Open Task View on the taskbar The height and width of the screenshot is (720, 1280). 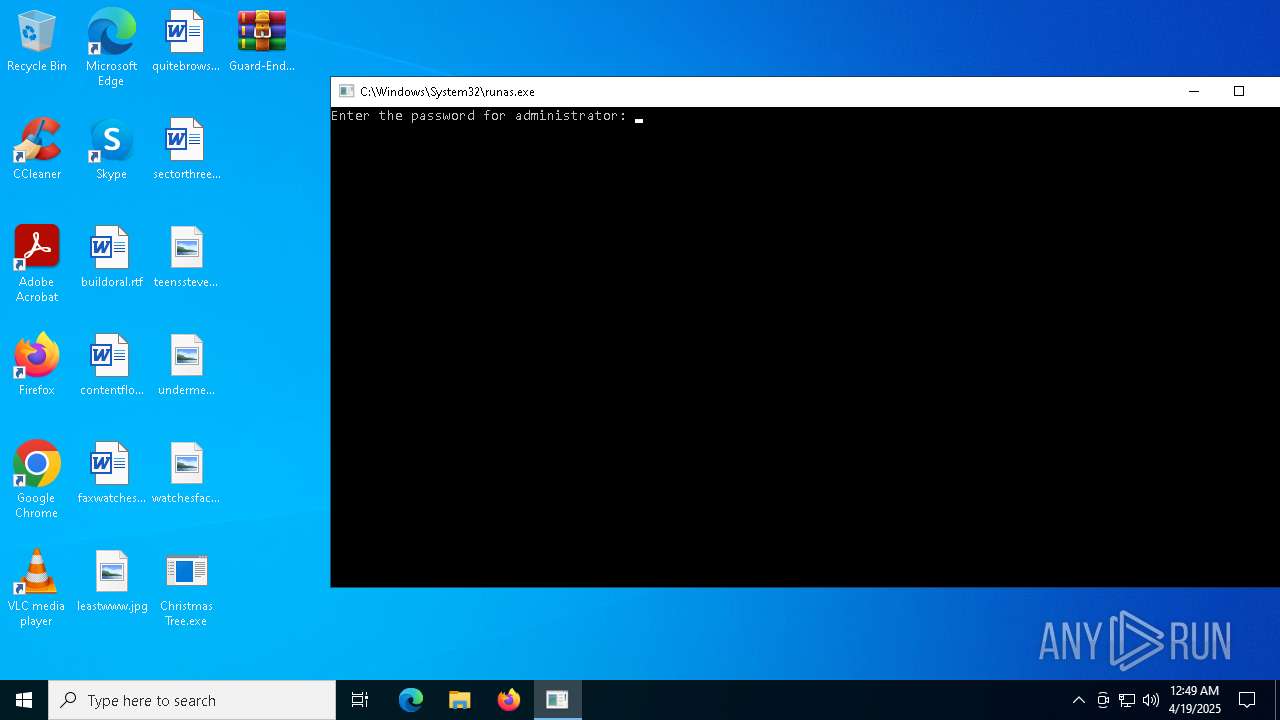pos(360,700)
